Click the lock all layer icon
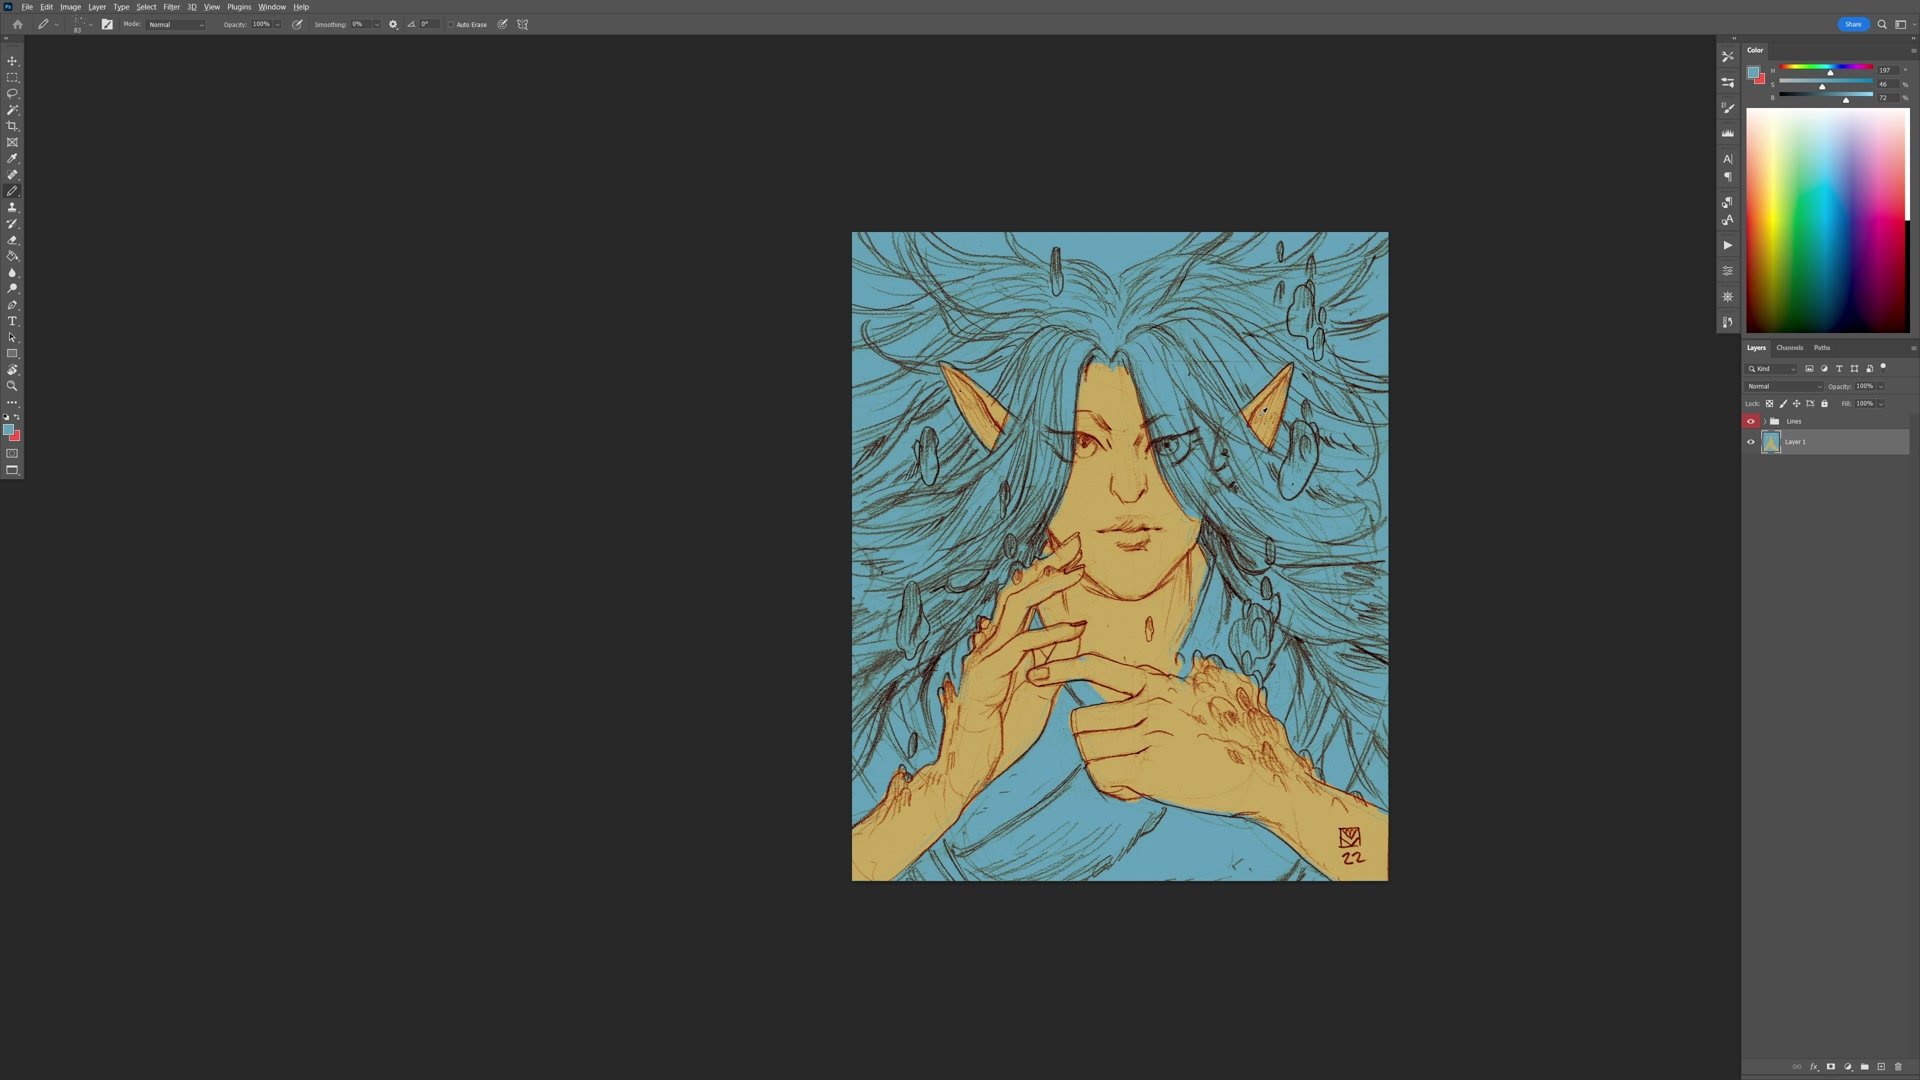The height and width of the screenshot is (1080, 1920). pyautogui.click(x=1824, y=404)
